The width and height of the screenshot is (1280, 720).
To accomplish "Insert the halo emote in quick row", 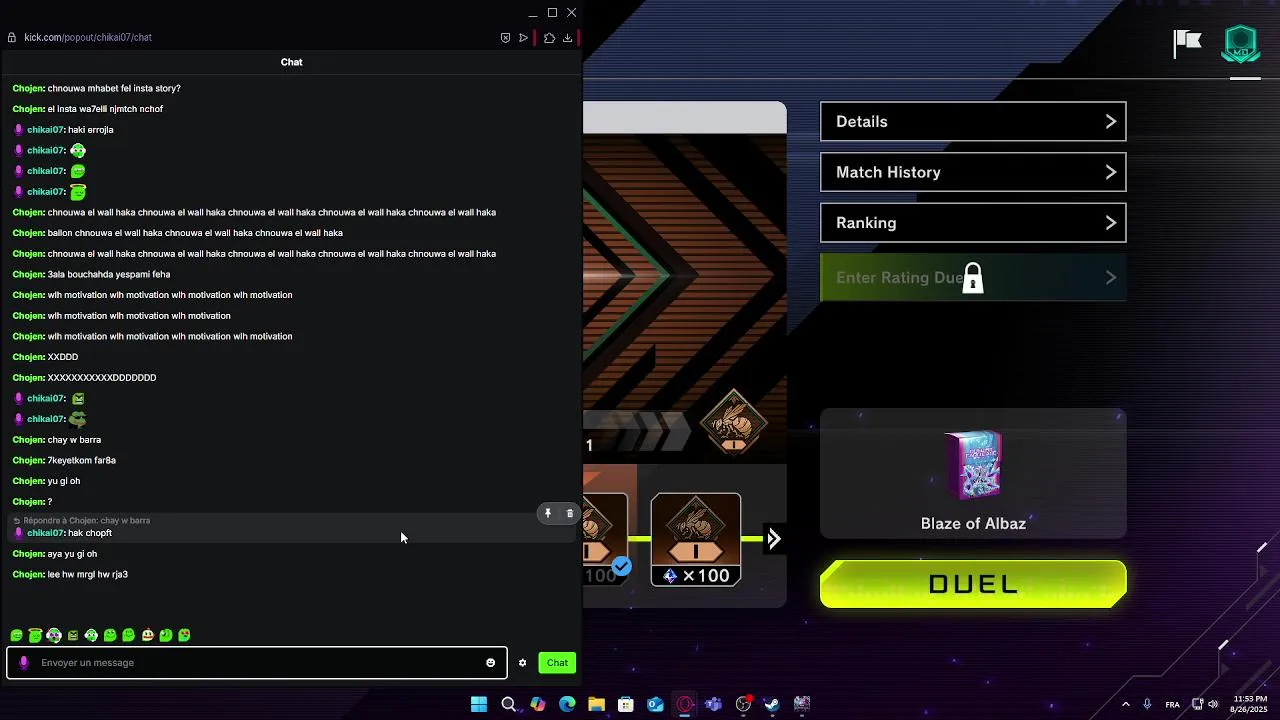I will [x=35, y=635].
